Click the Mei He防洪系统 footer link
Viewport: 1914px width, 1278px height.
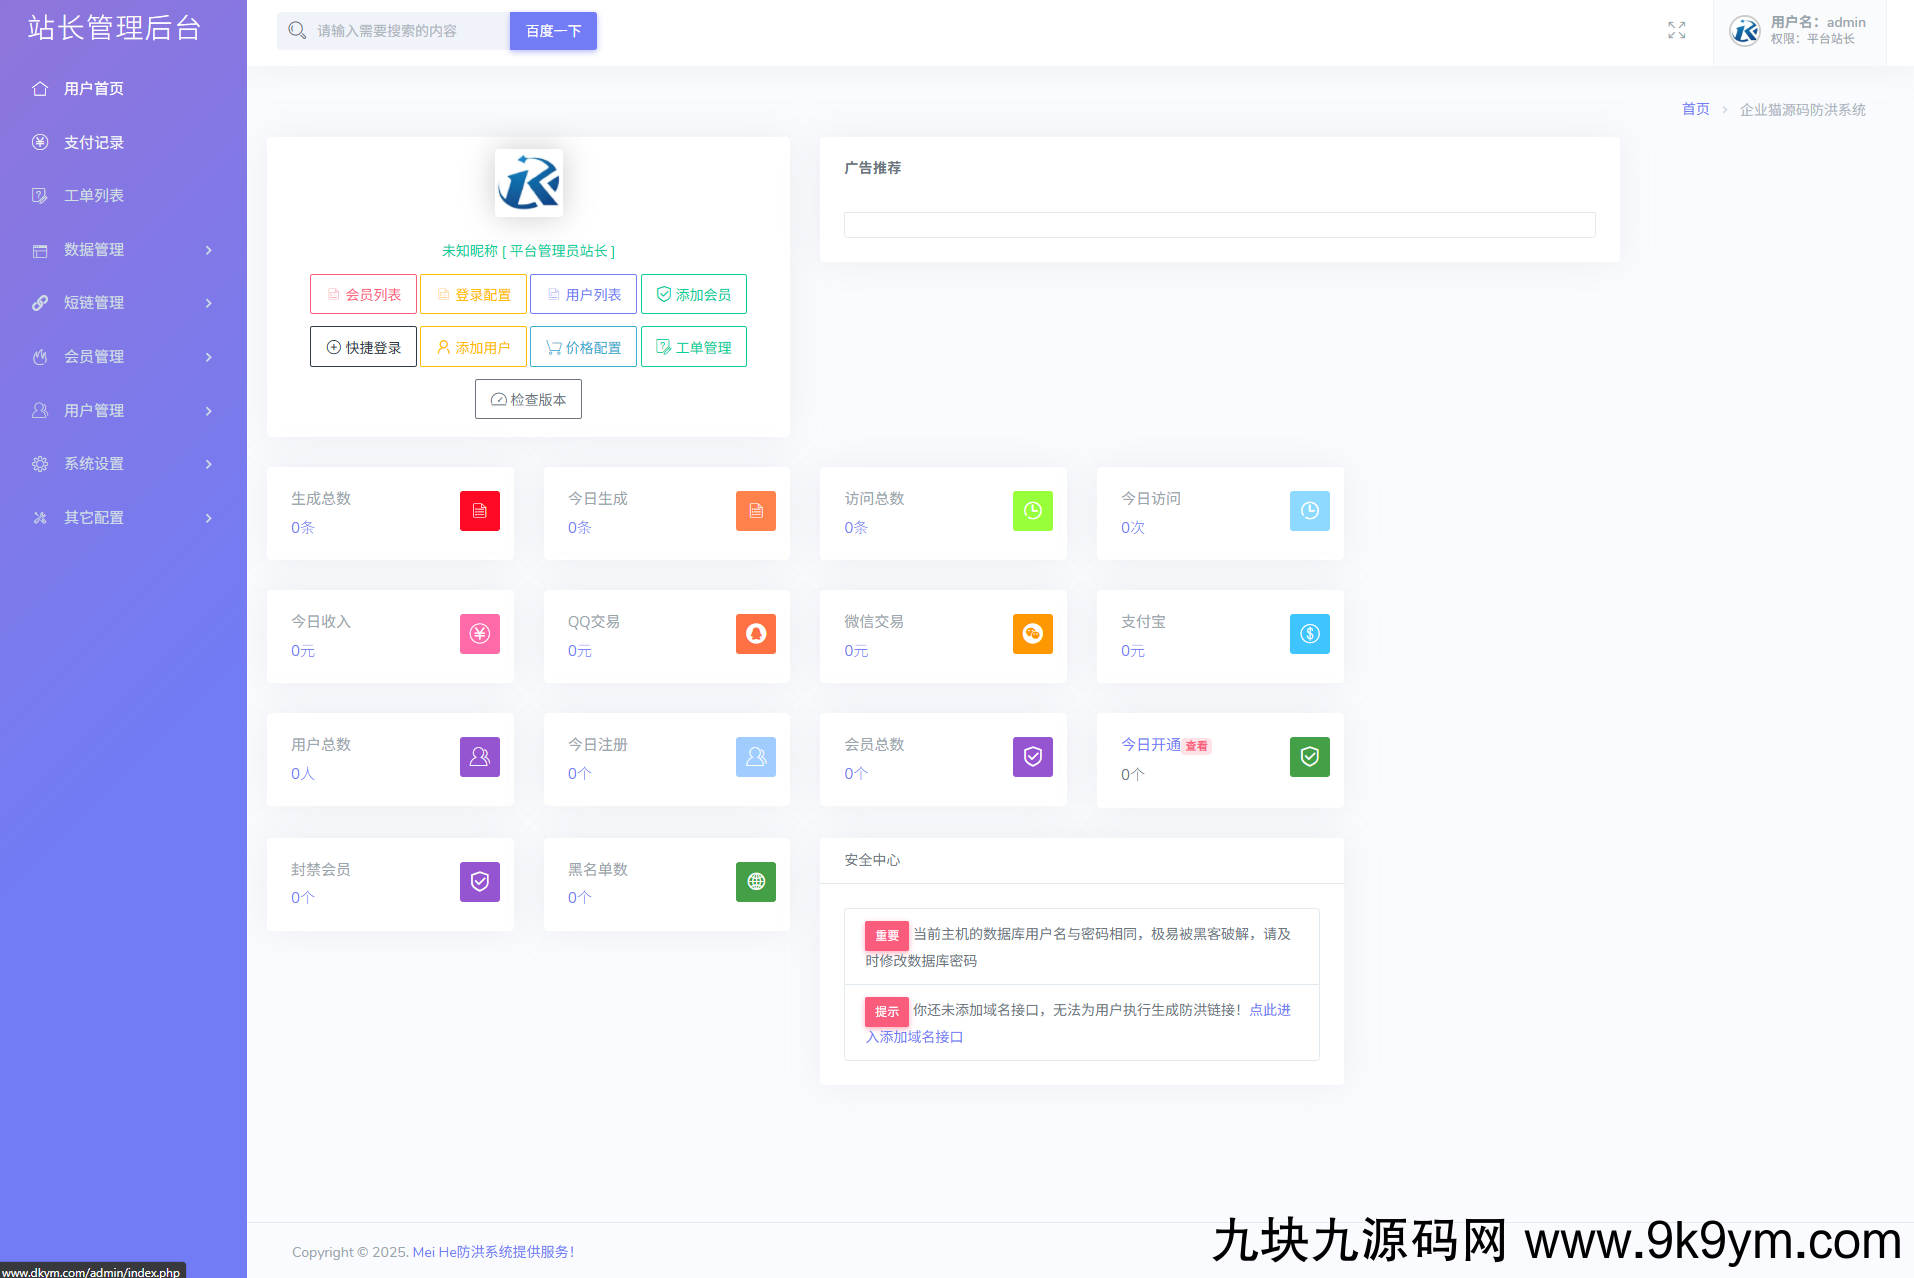point(493,1252)
